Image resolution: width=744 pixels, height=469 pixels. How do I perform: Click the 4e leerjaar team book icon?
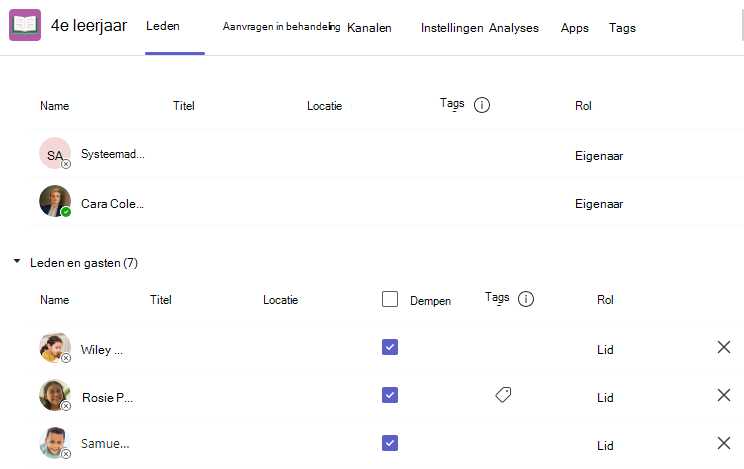click(x=25, y=25)
